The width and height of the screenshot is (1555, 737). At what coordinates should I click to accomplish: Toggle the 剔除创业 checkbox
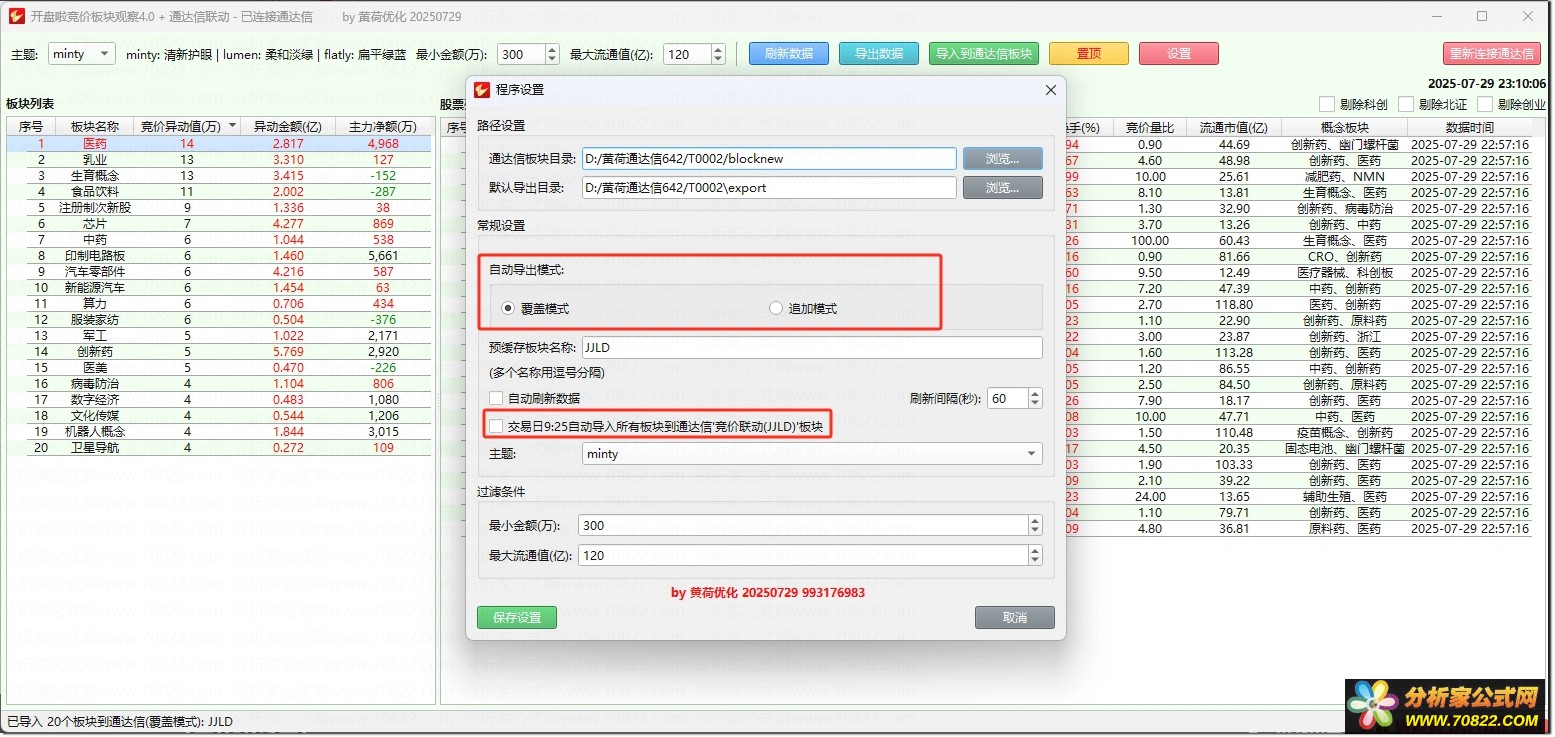tap(1485, 104)
